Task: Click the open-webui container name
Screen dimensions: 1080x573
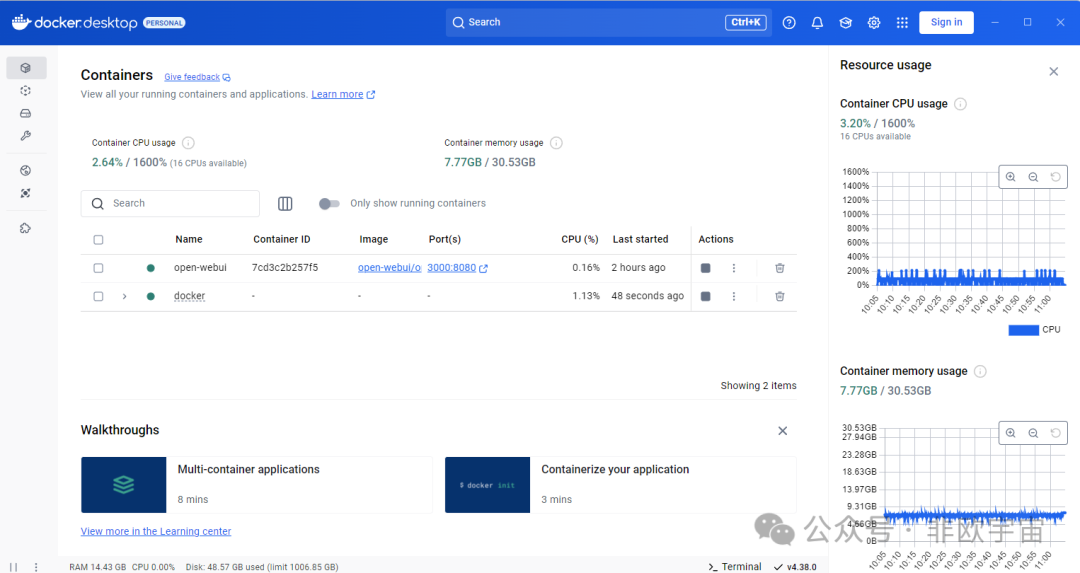Action: (200, 267)
